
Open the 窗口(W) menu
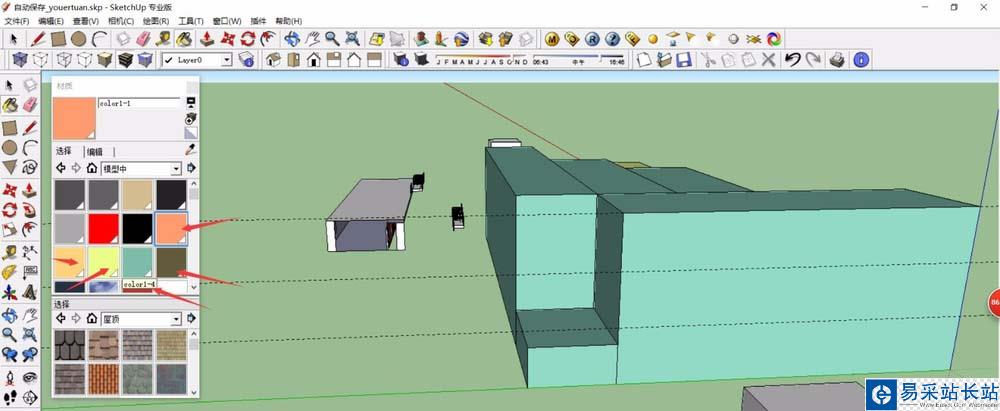tap(226, 20)
